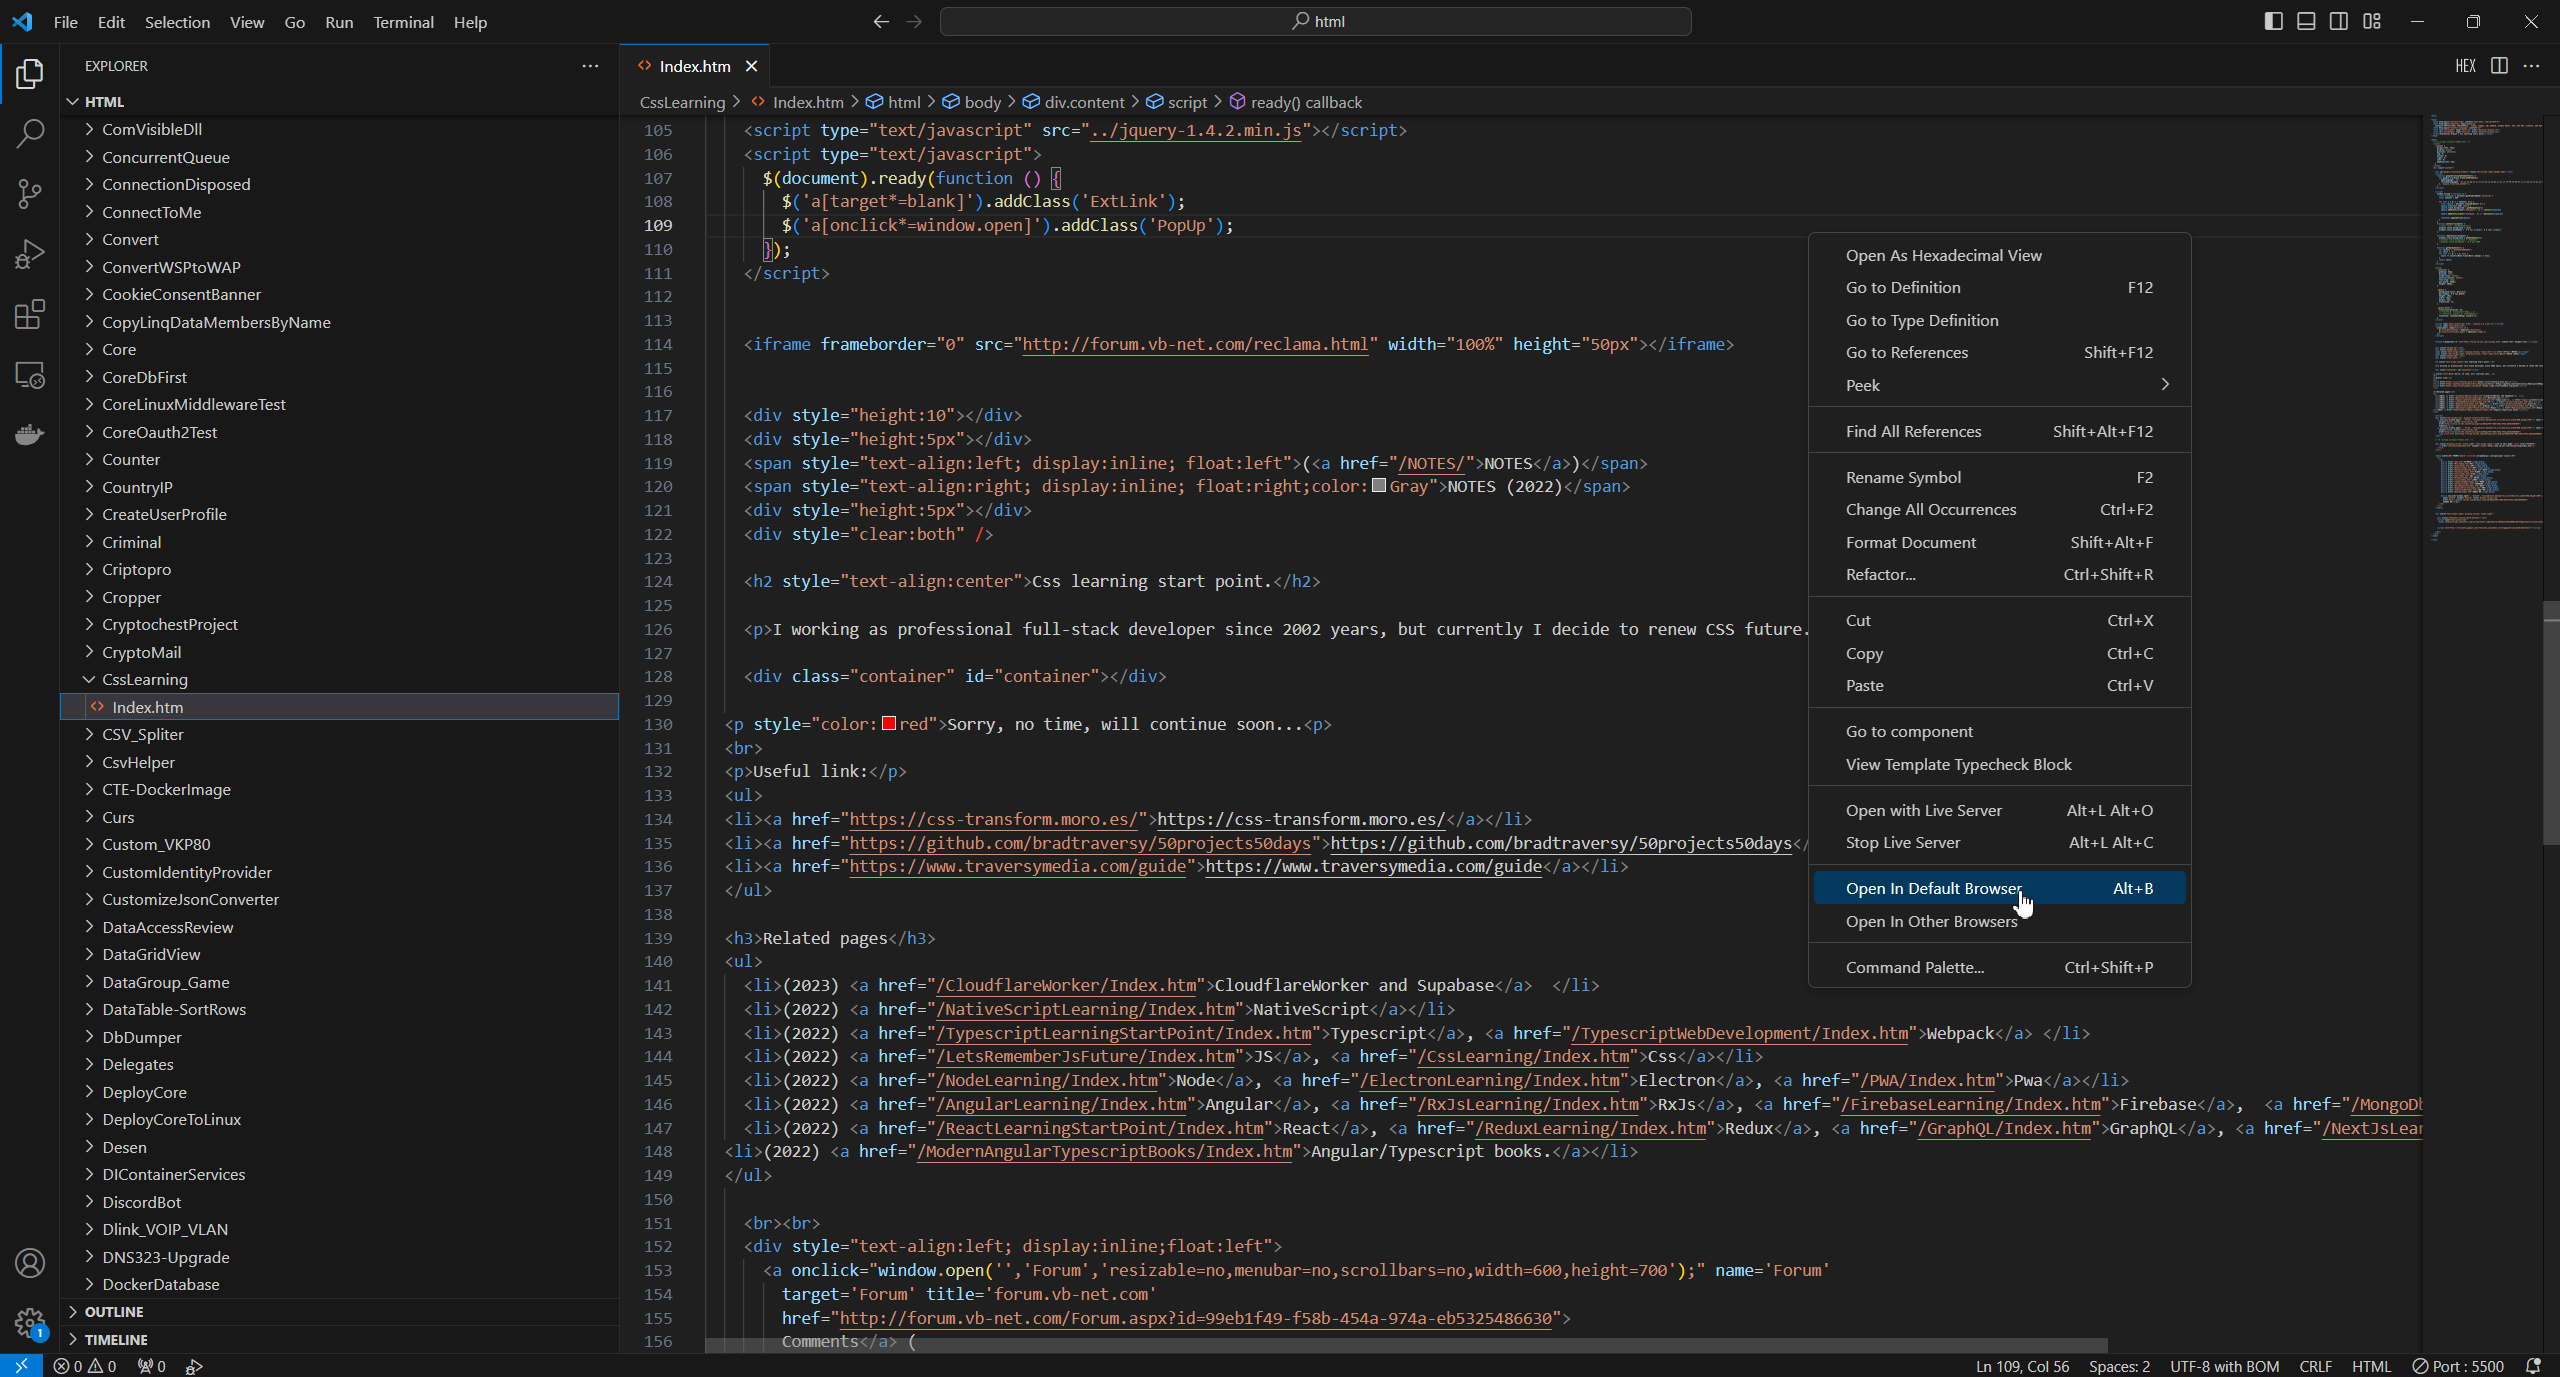Open the Extensions view icon
Screen dimensions: 2560x1377
30,315
